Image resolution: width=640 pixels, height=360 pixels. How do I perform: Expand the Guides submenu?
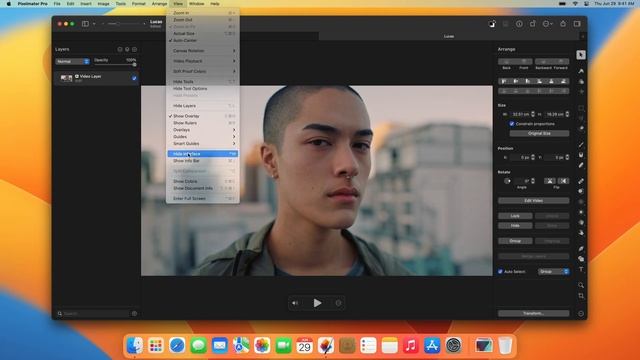pyautogui.click(x=202, y=137)
